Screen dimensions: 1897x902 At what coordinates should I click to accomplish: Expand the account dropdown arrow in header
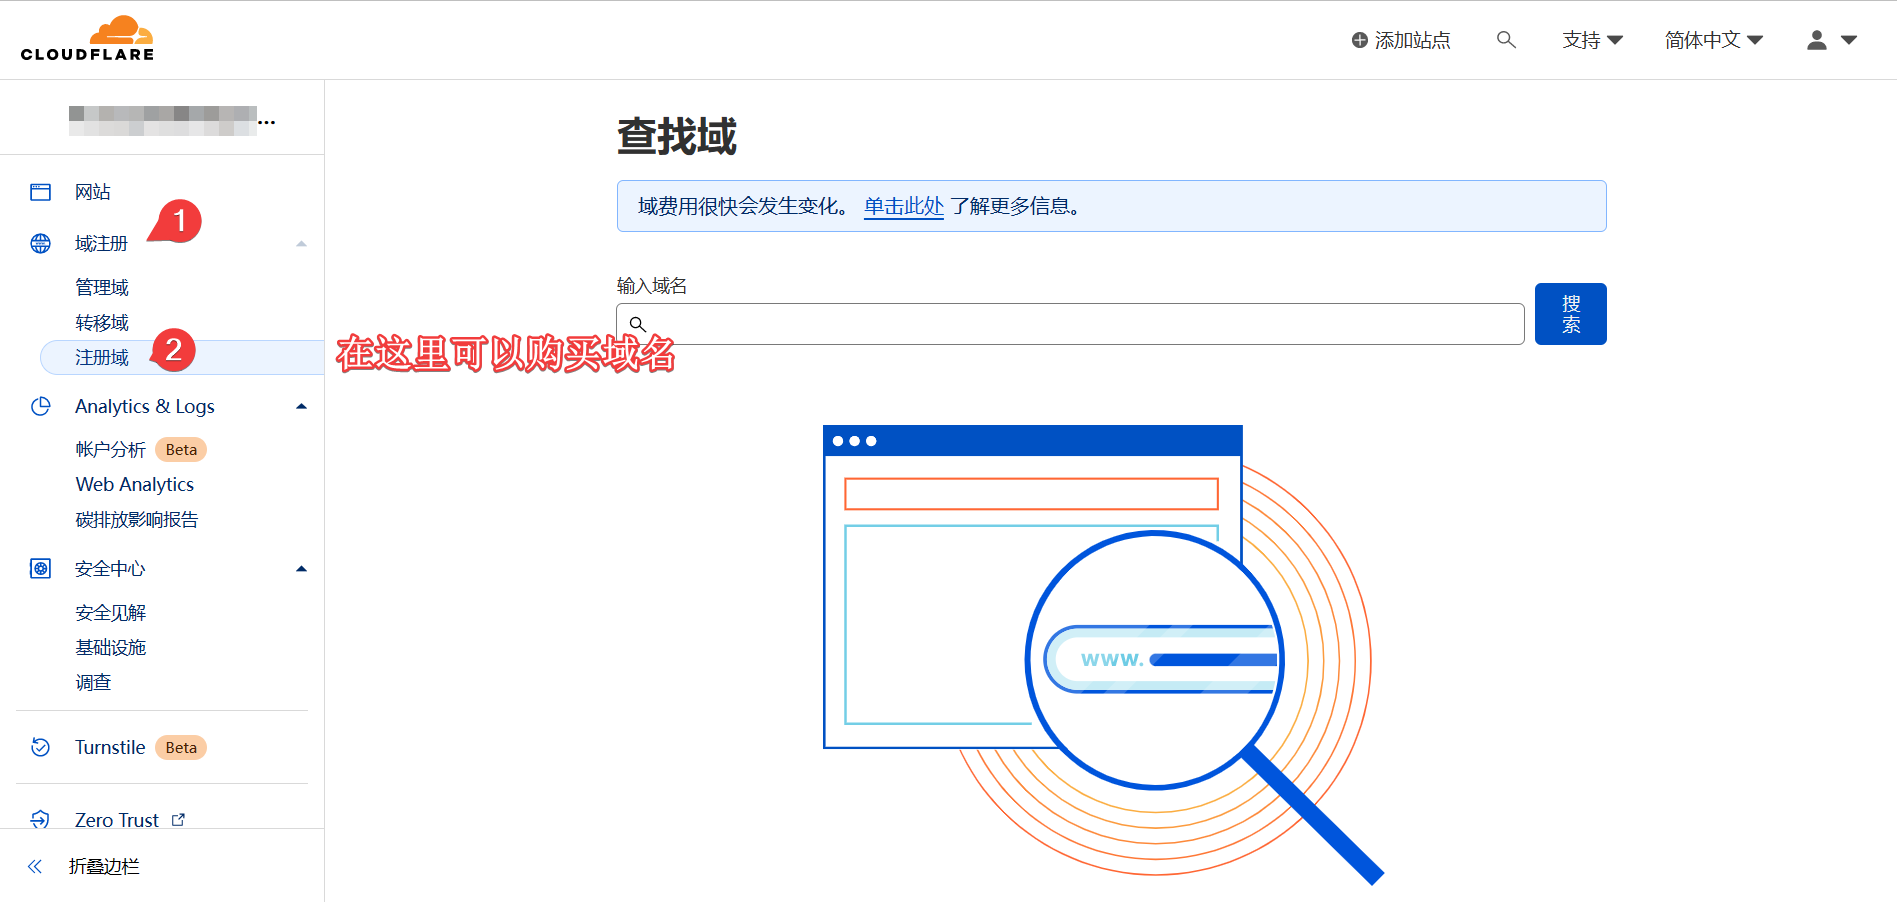1849,40
